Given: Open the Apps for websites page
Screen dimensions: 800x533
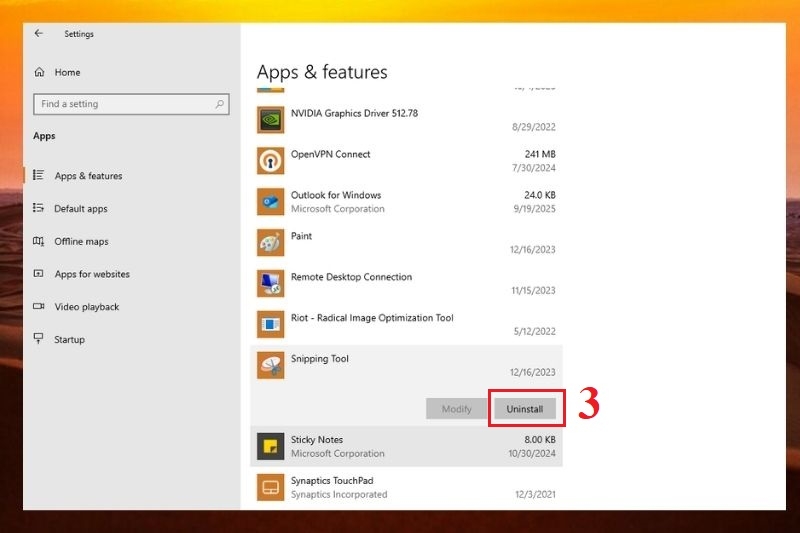Looking at the screenshot, I should [x=92, y=274].
